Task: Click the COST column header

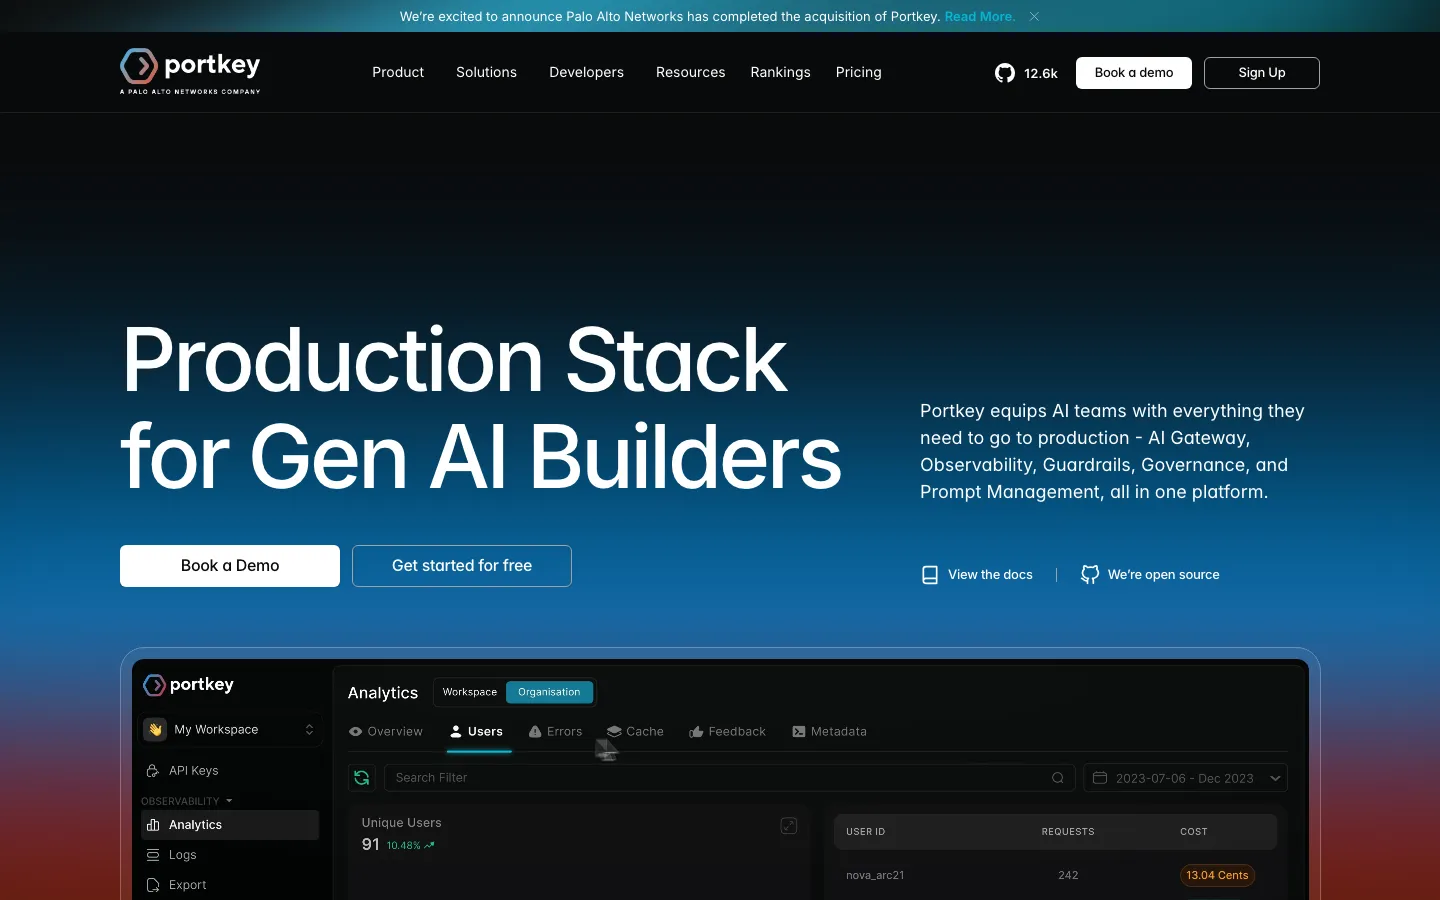Action: [x=1194, y=832]
